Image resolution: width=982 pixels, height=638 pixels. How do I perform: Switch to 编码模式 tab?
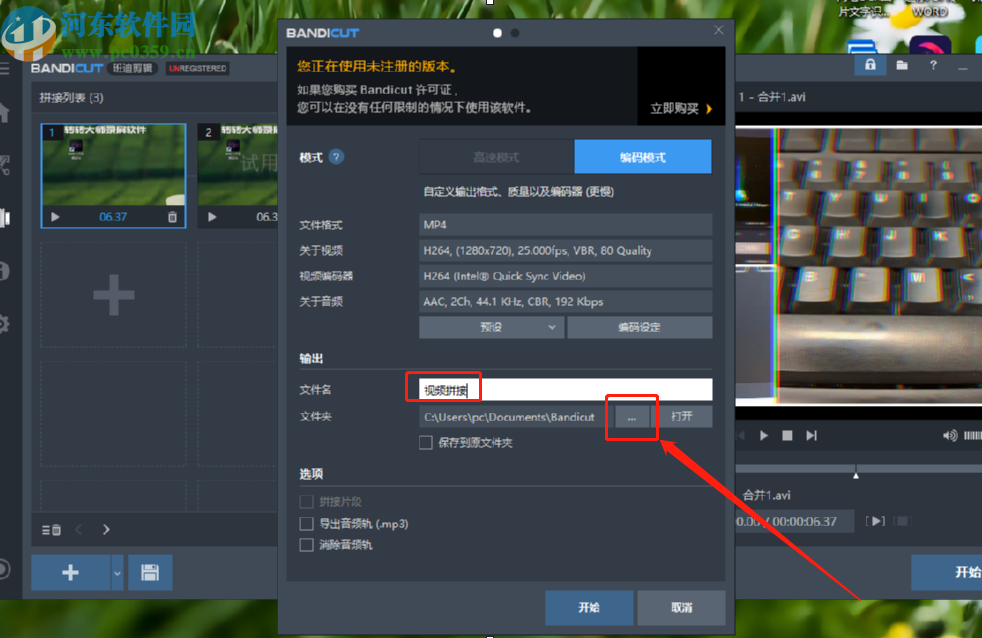pyautogui.click(x=643, y=157)
